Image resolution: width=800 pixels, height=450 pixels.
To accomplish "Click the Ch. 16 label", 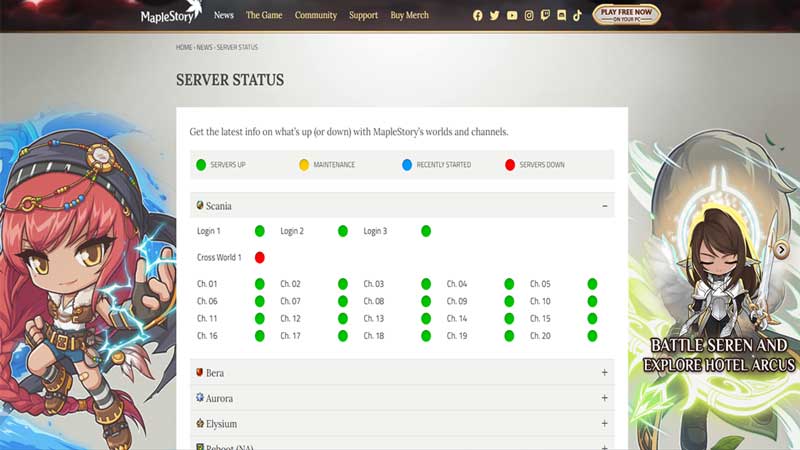I will tap(207, 336).
